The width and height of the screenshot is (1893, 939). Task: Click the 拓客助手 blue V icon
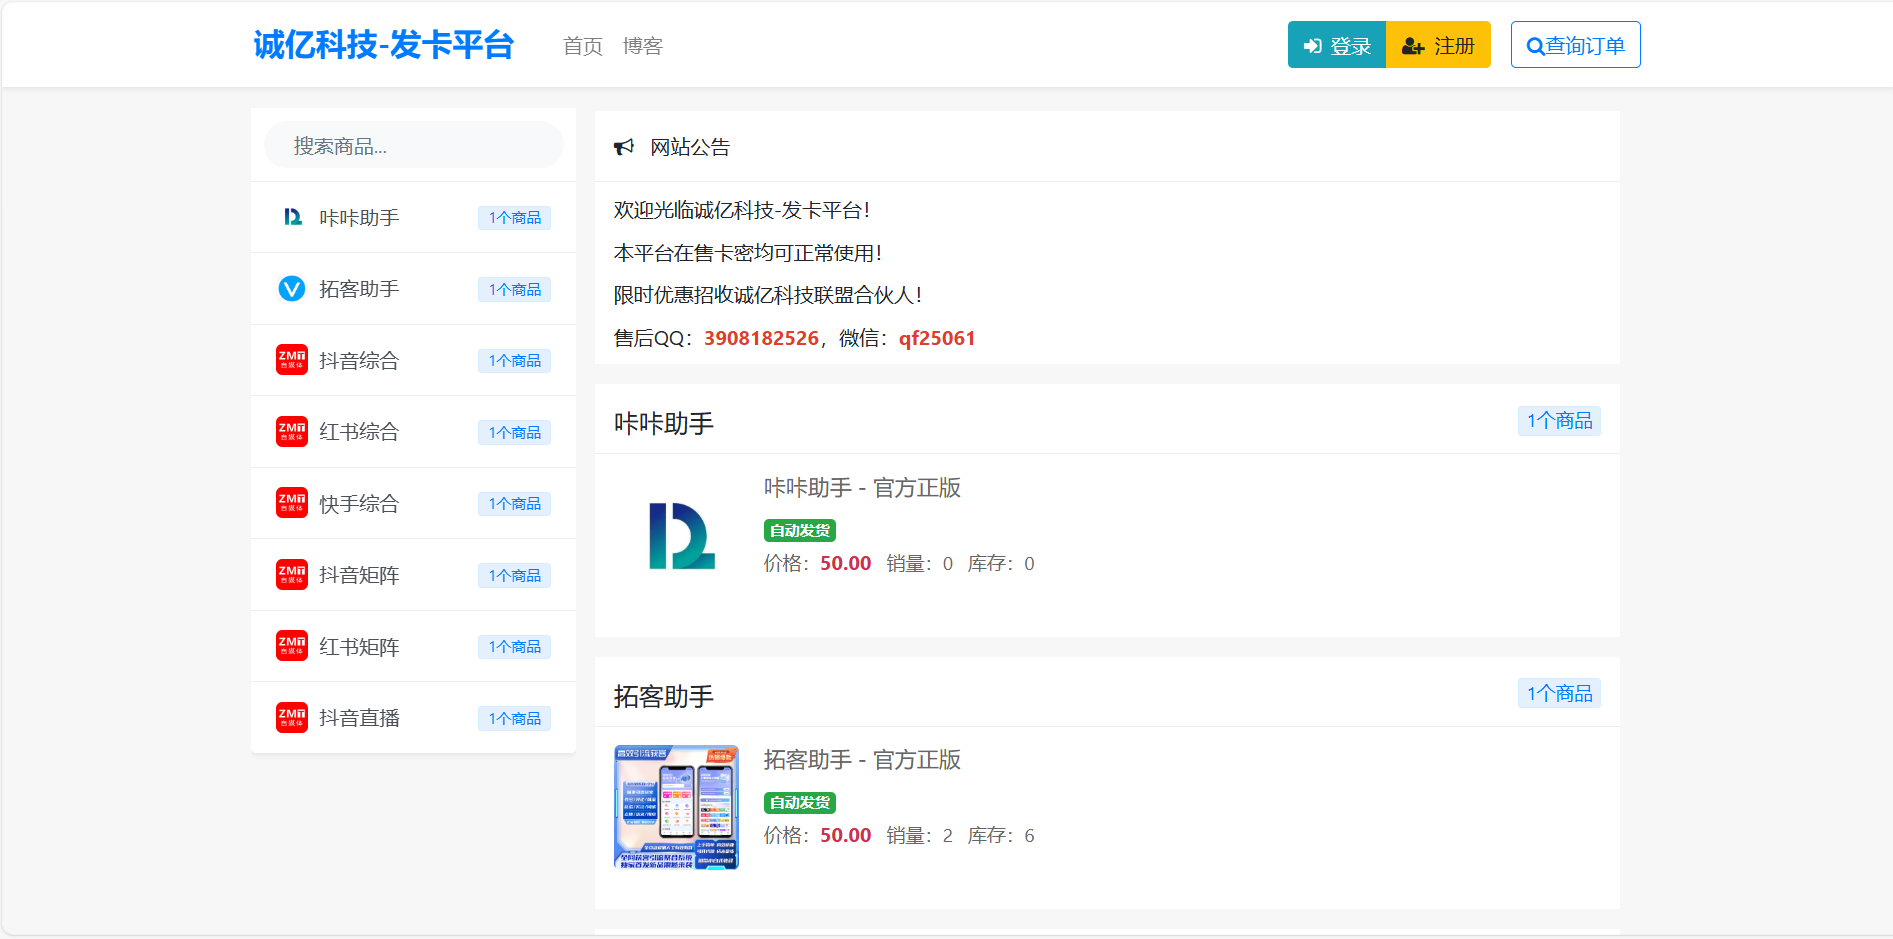(292, 289)
